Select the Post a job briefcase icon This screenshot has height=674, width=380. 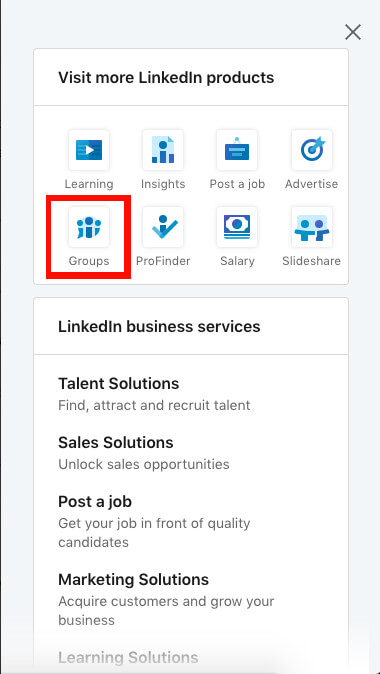click(x=237, y=150)
